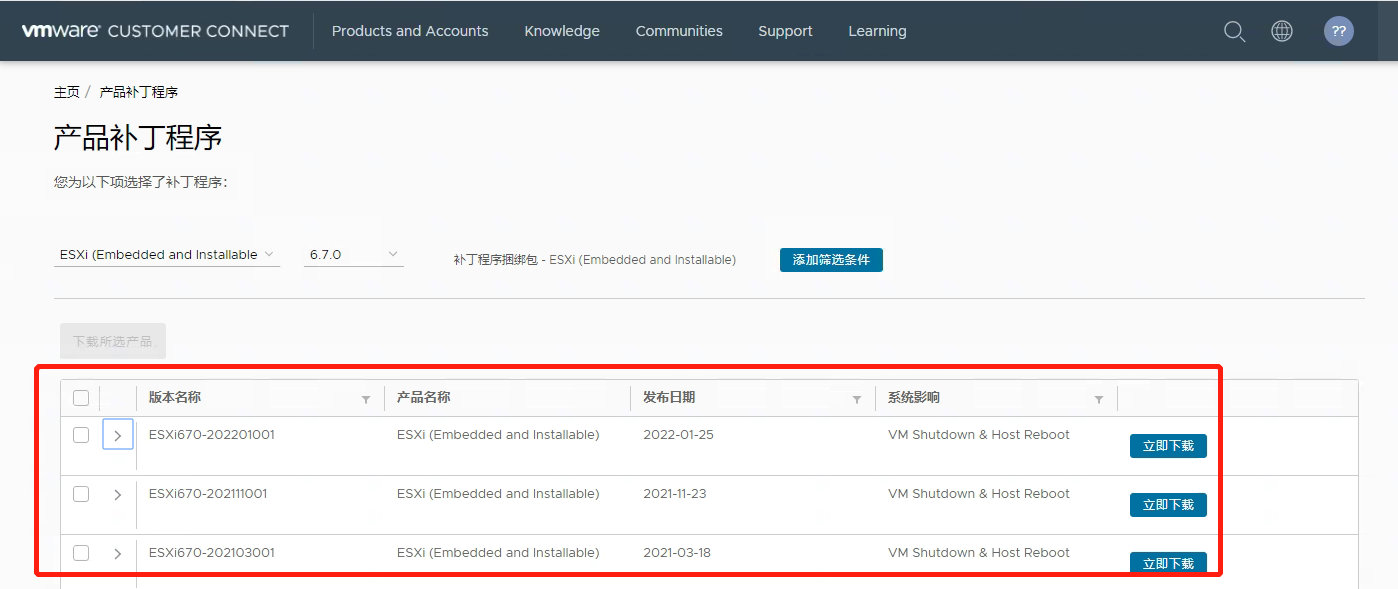Filter the 发布日期 column

click(x=857, y=399)
